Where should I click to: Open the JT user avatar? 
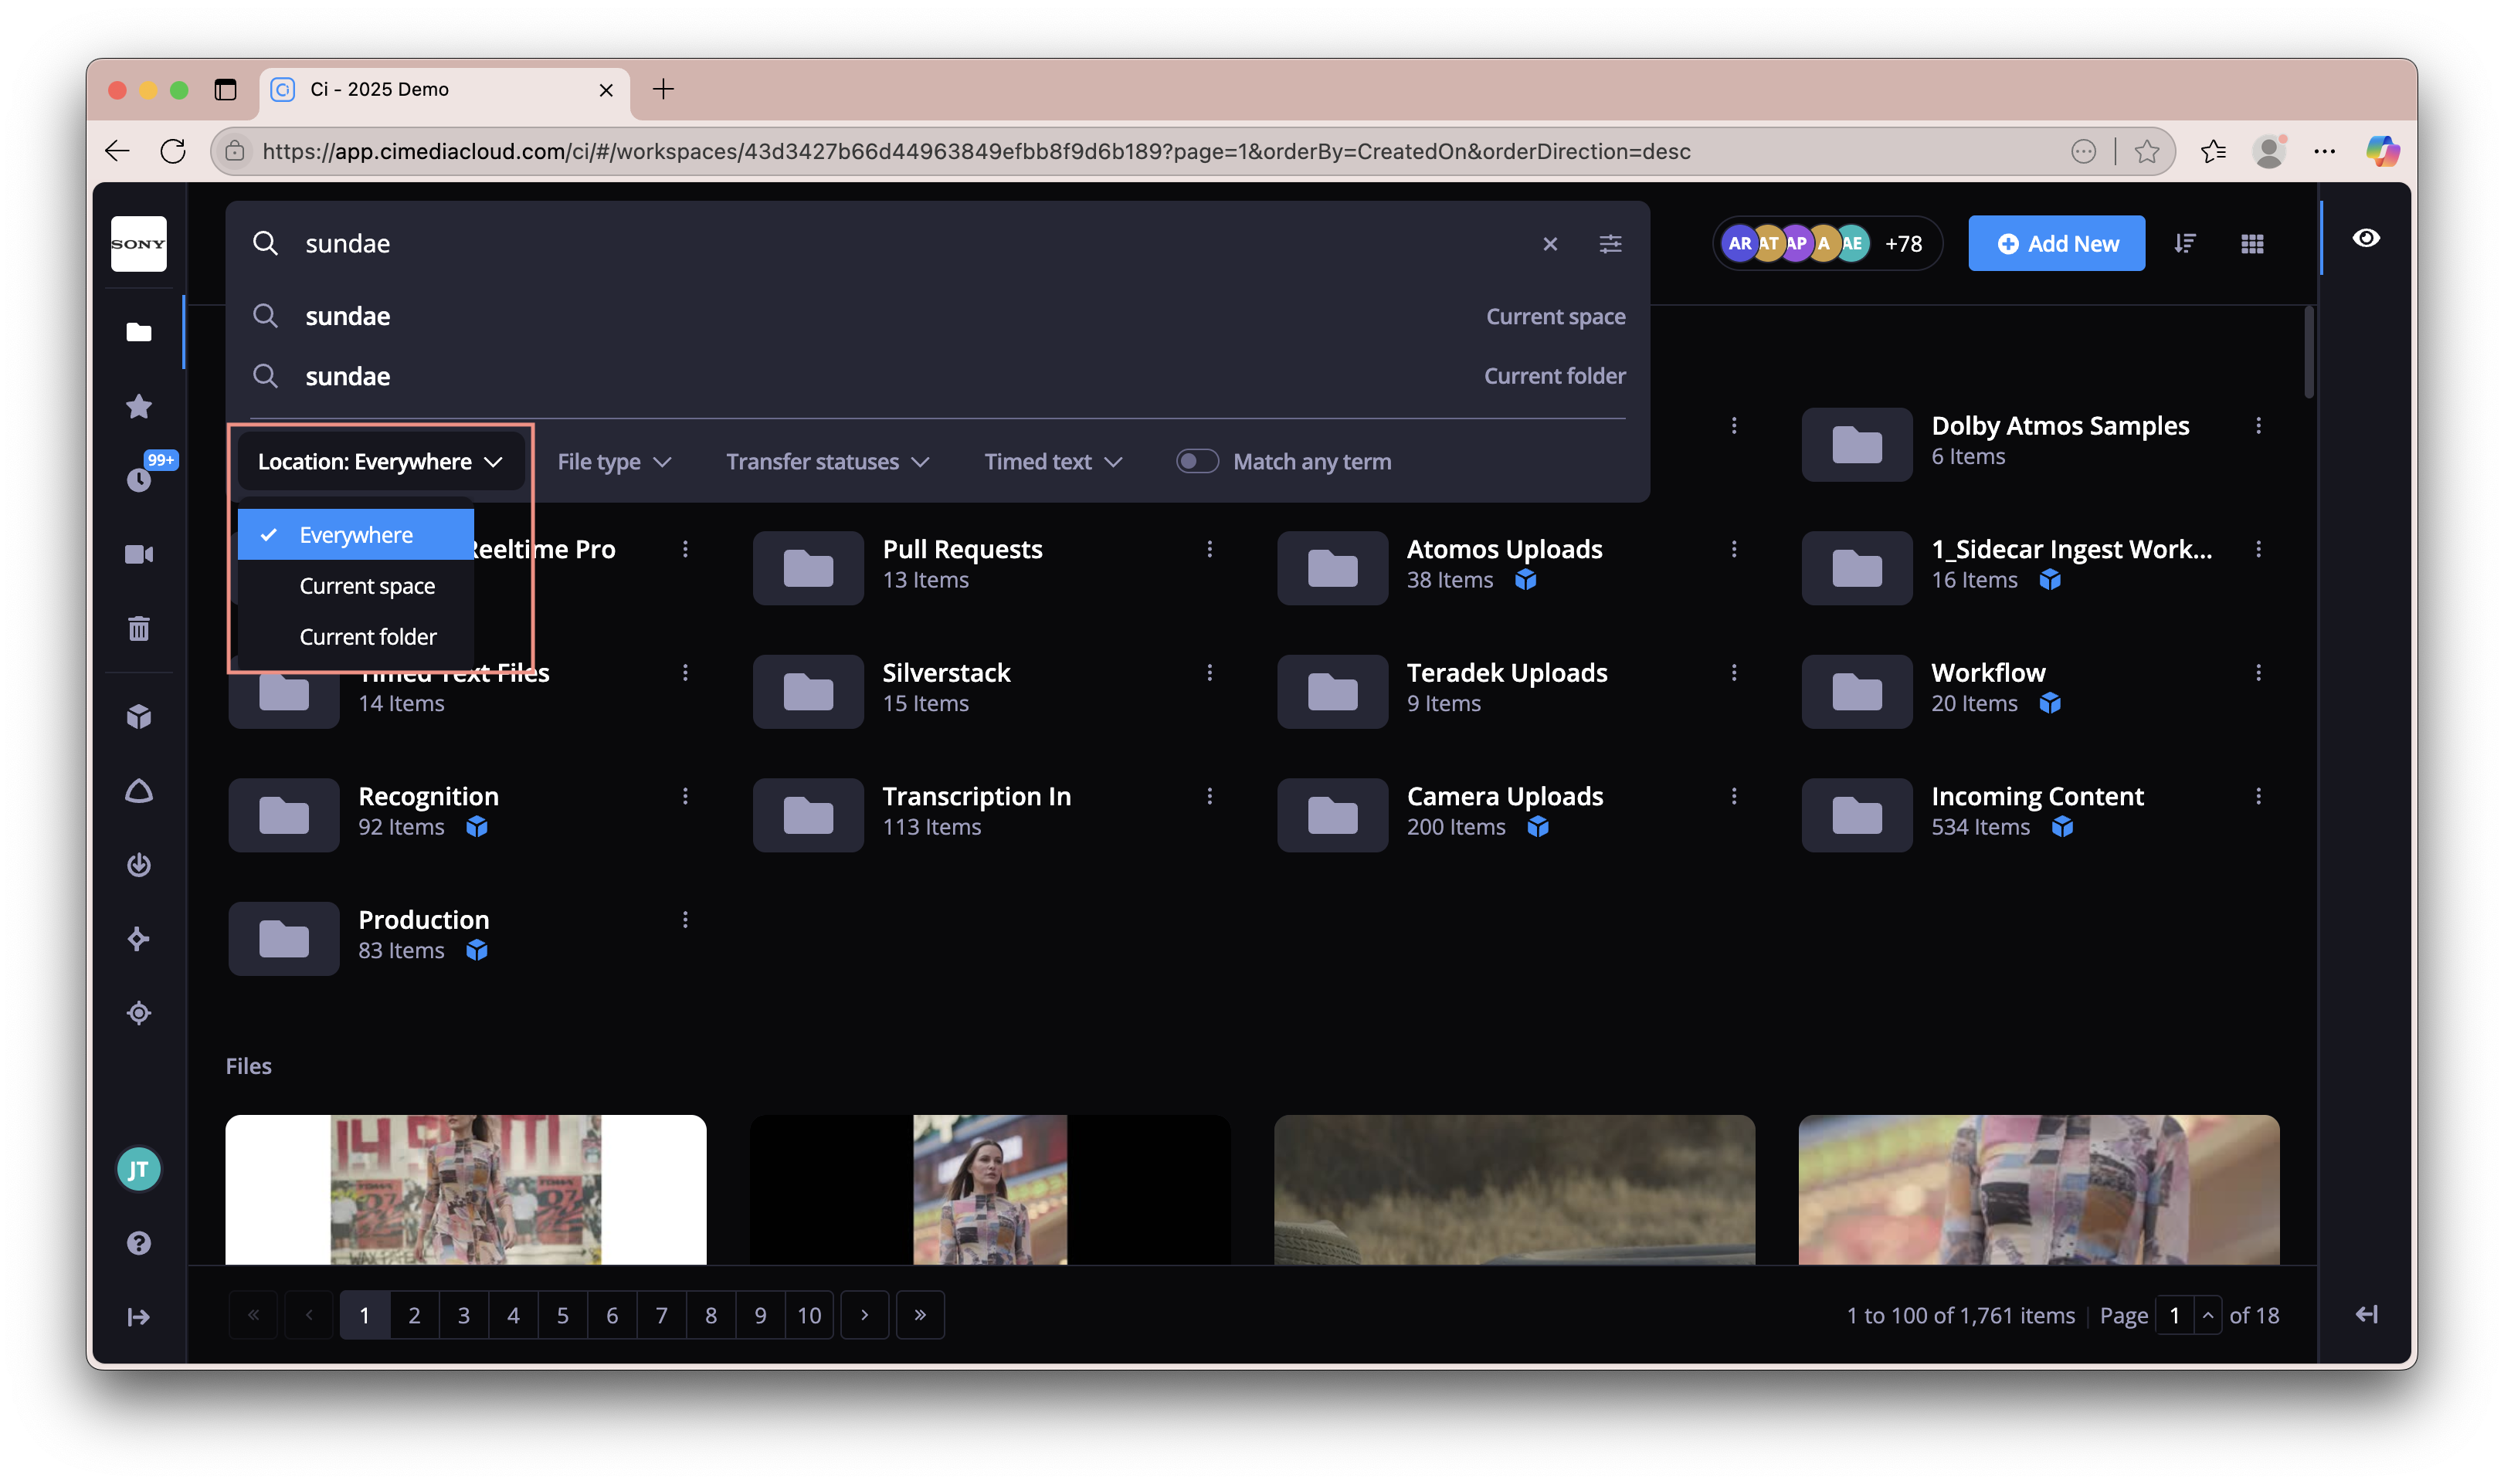click(139, 1169)
